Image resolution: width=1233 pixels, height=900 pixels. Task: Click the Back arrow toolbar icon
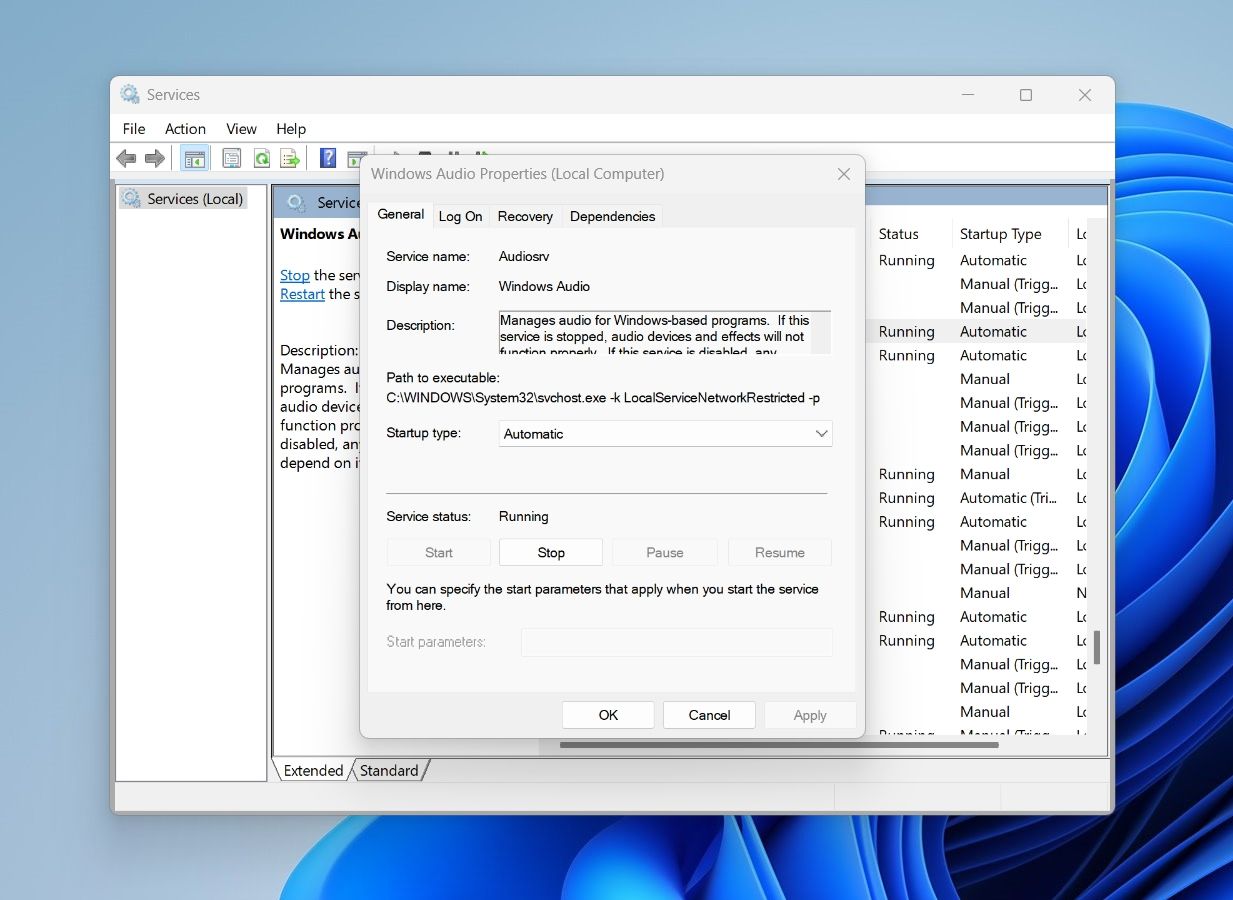click(x=126, y=158)
